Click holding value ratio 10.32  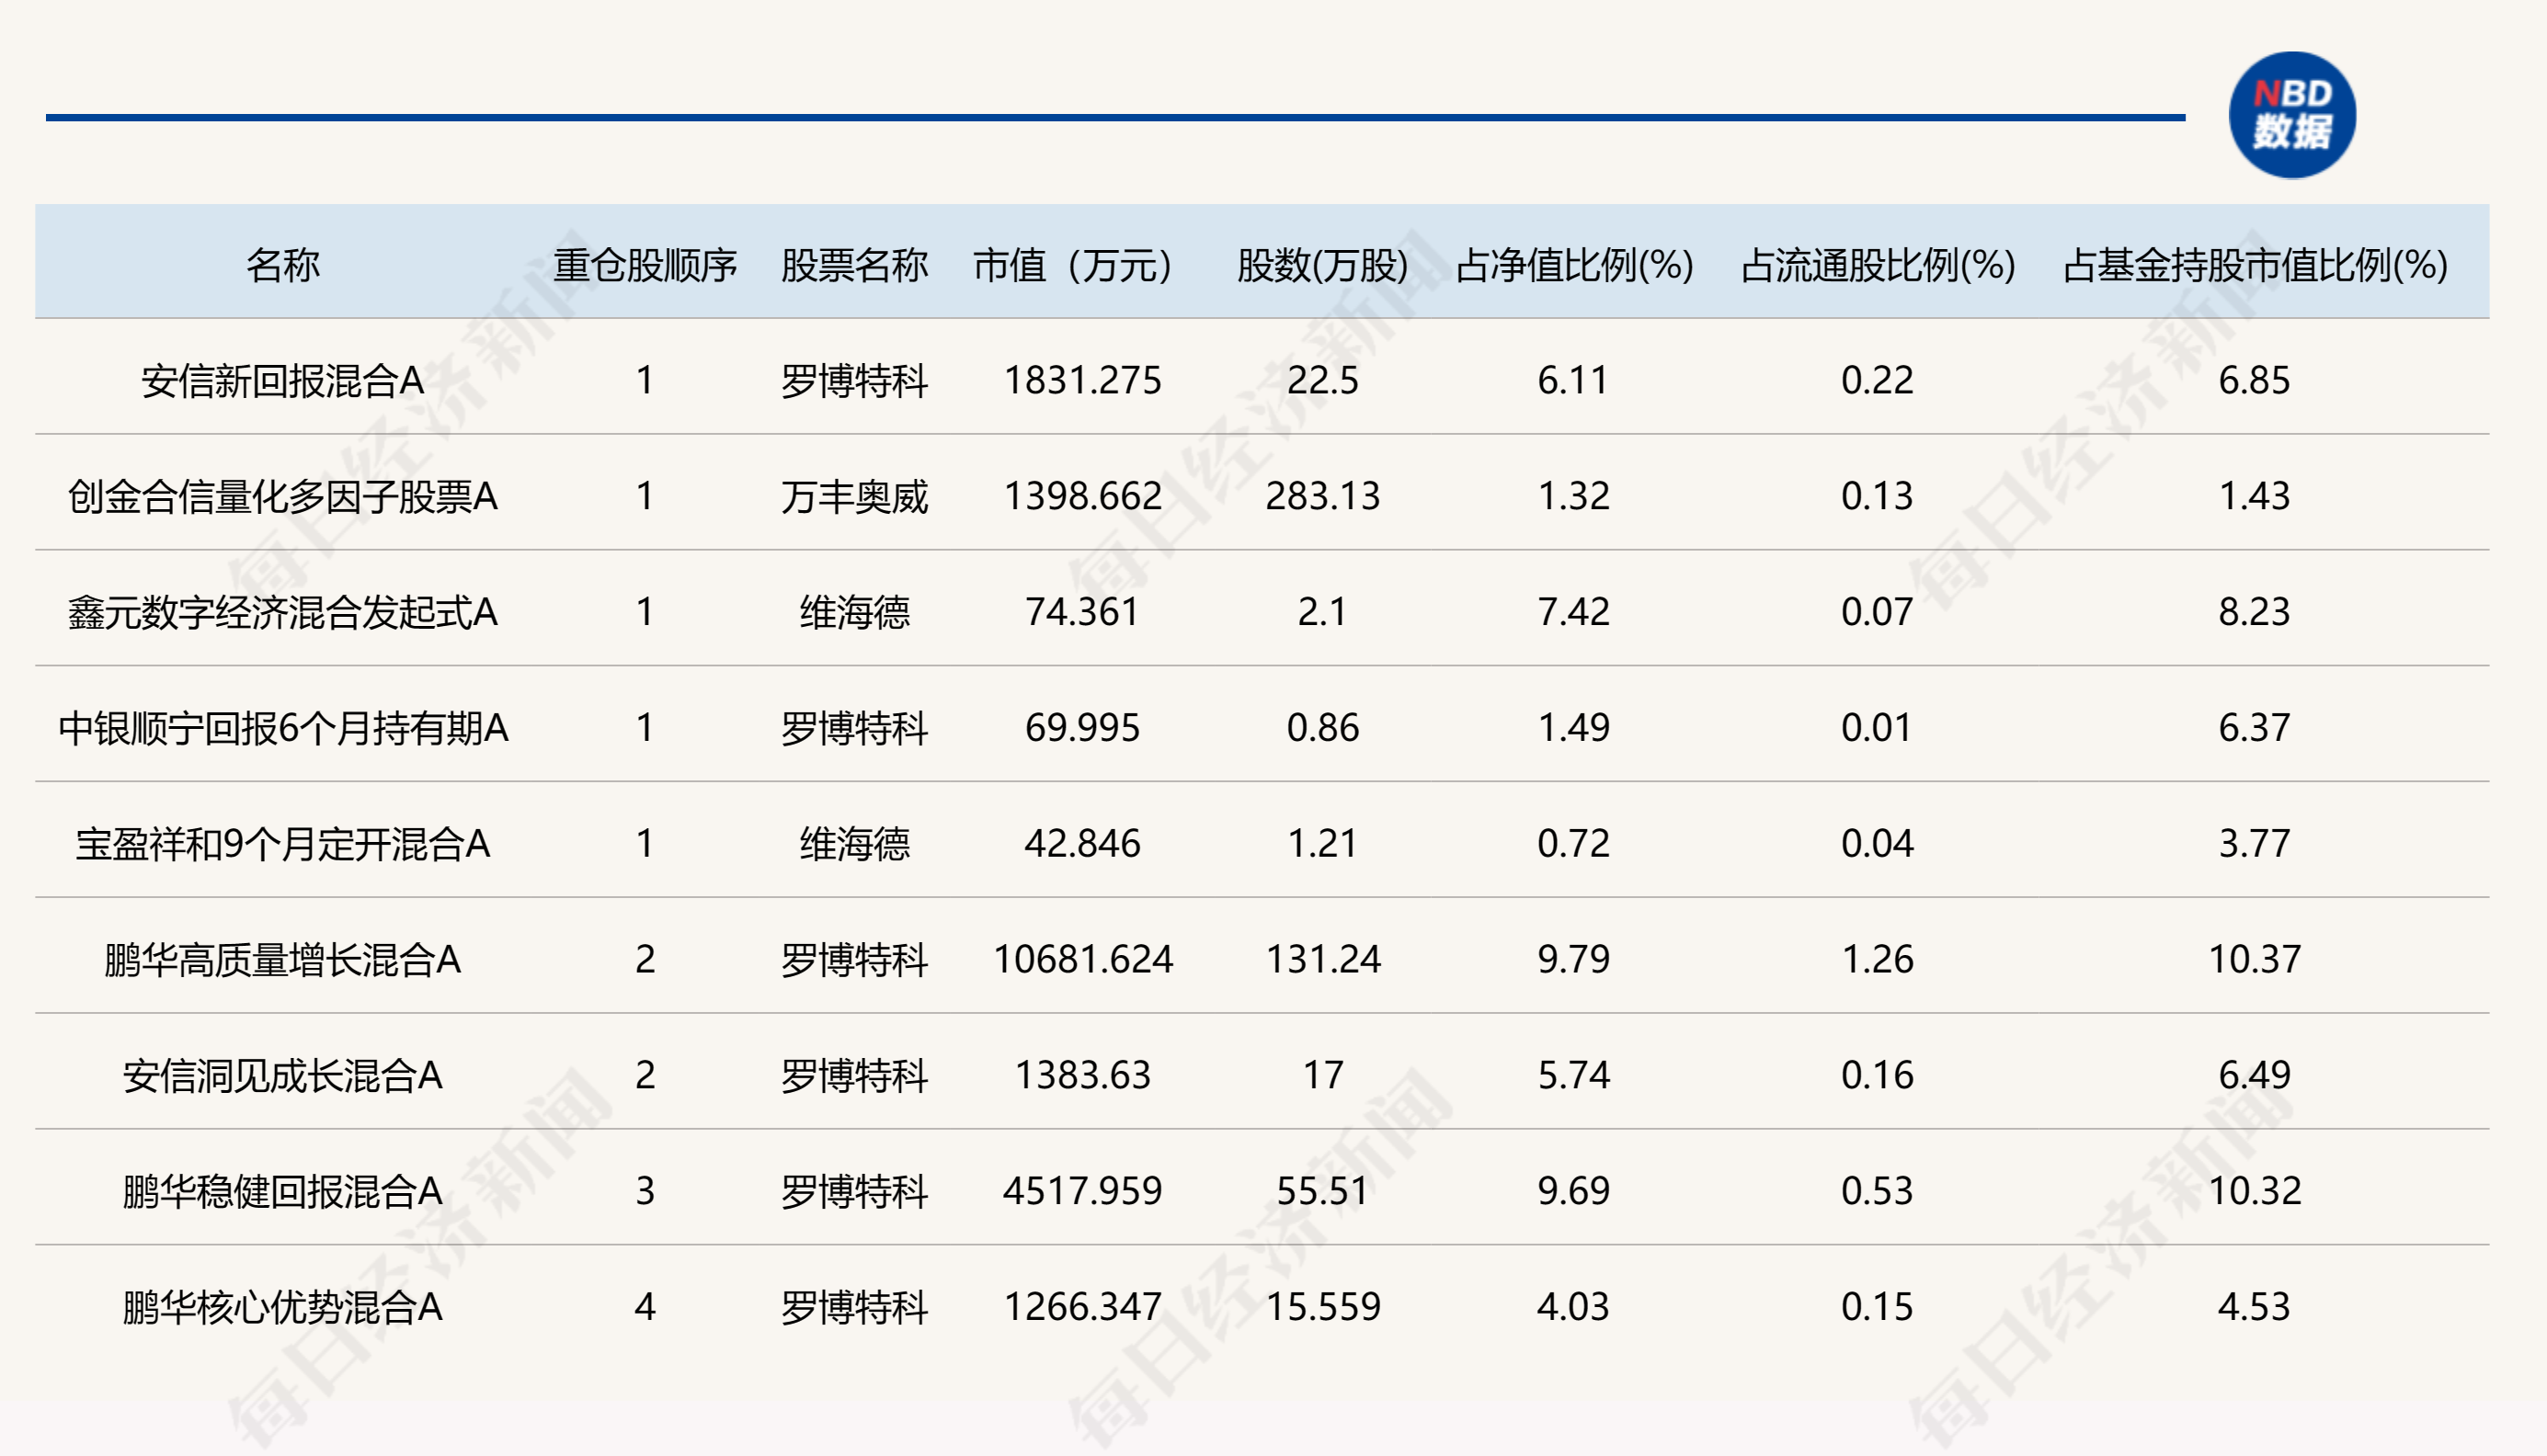[x=2254, y=1191]
